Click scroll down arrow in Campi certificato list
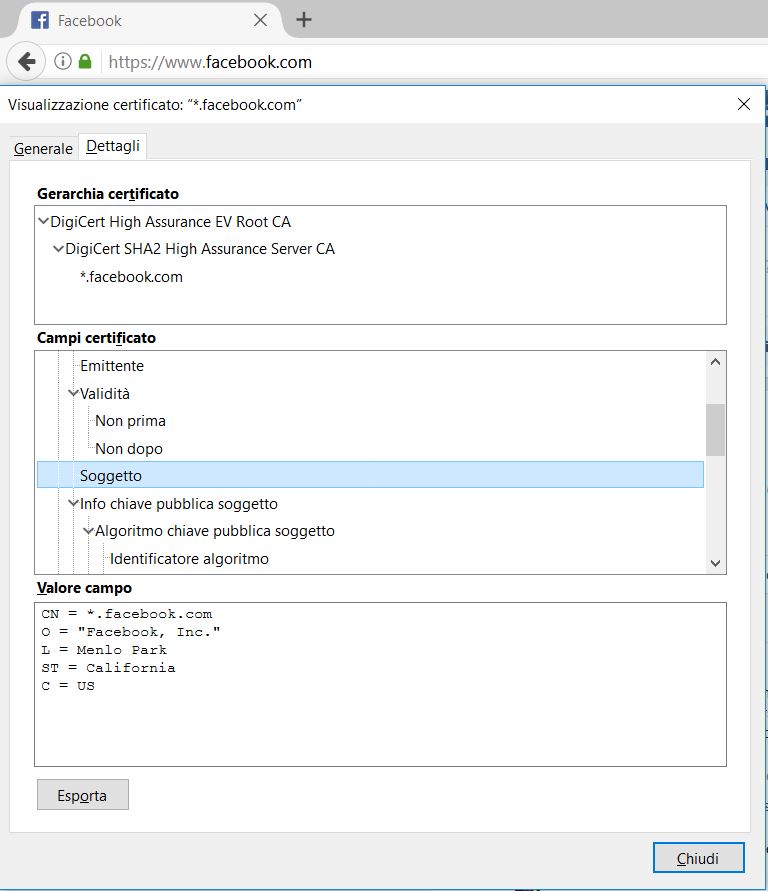This screenshot has height=891, width=768. 715,563
